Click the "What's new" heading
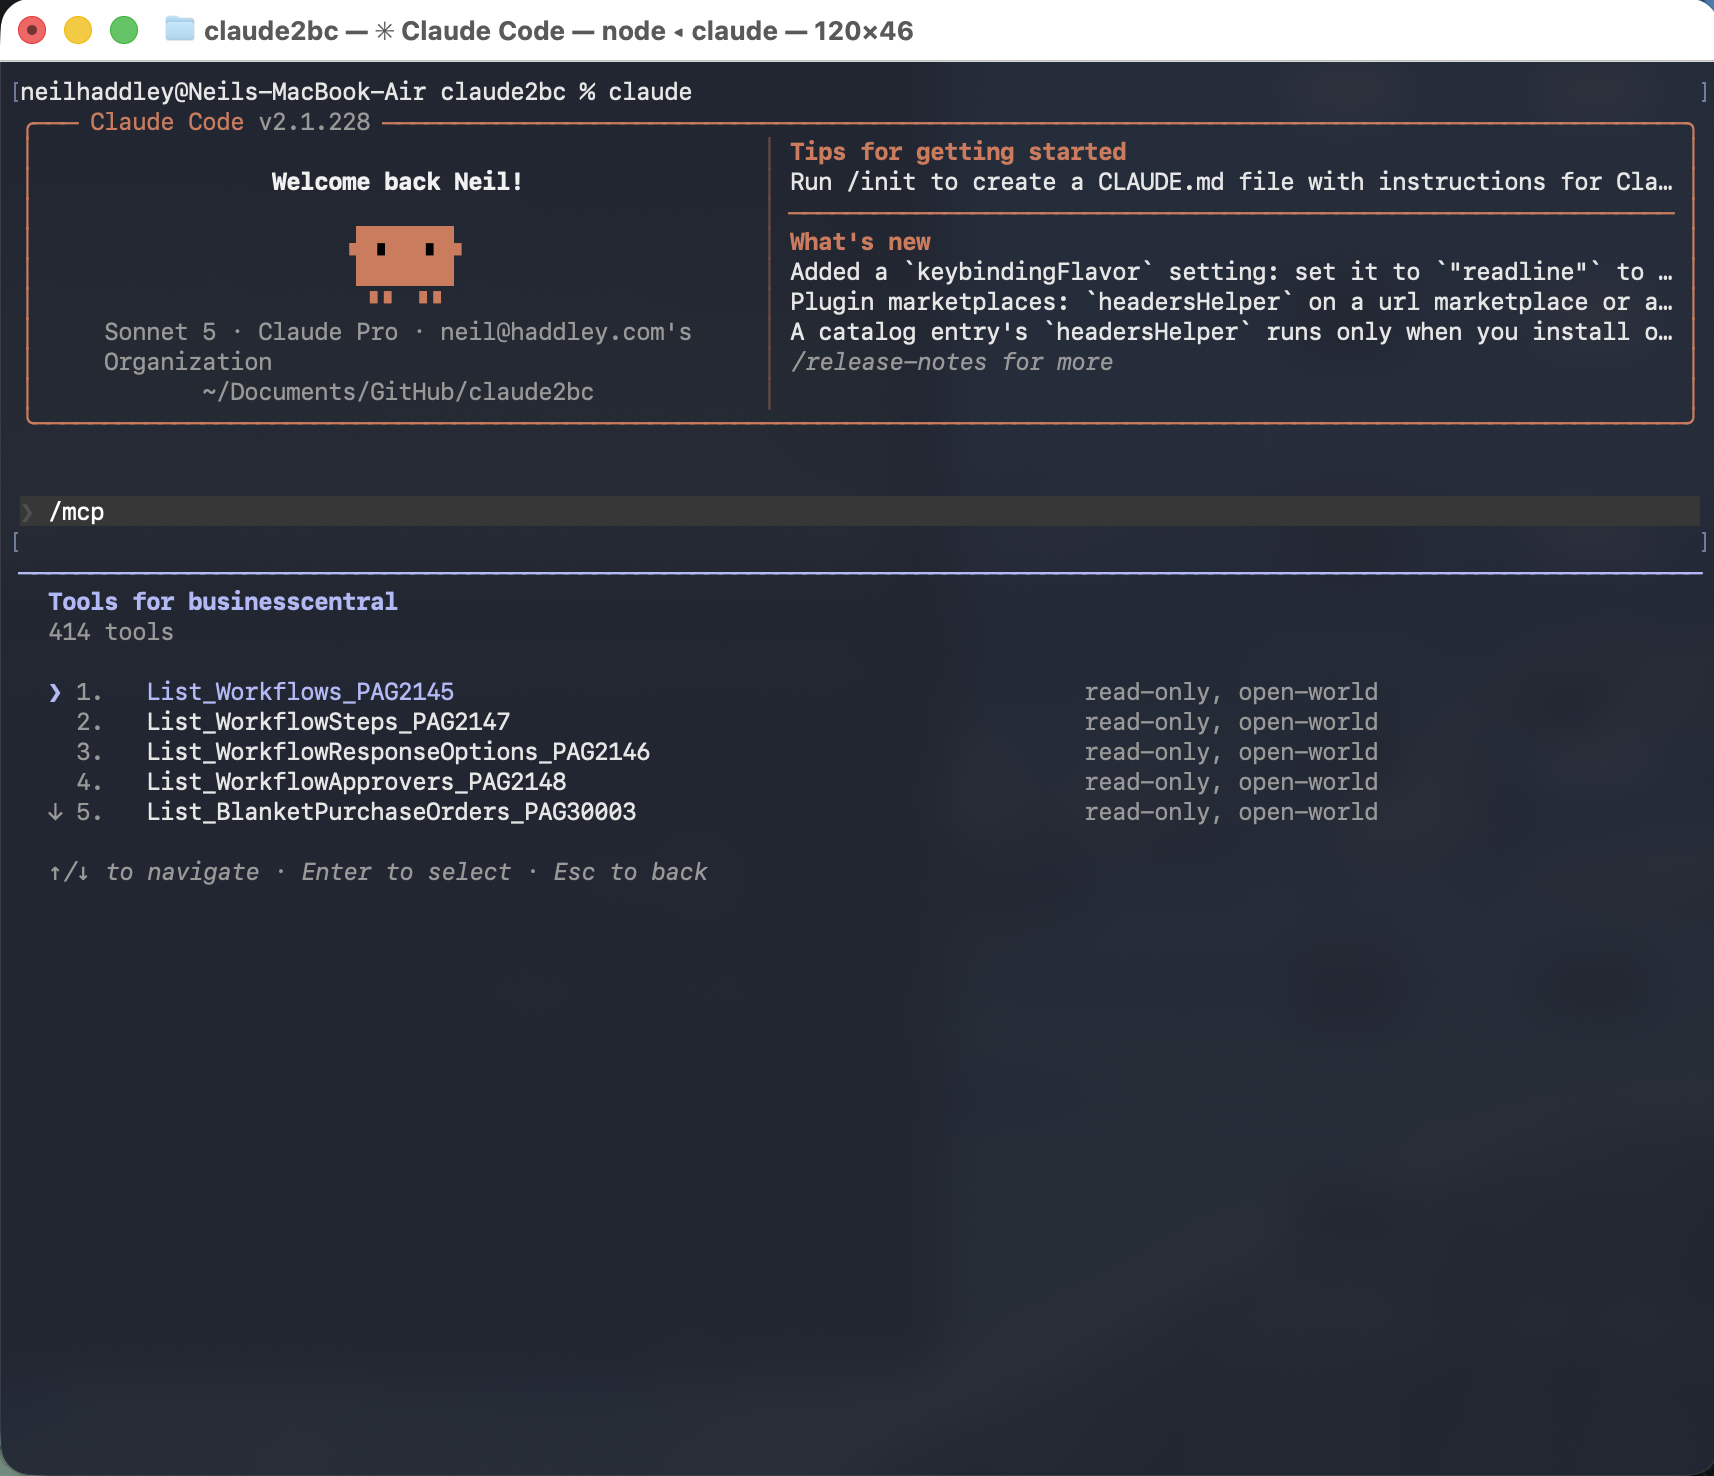The height and width of the screenshot is (1476, 1714). [x=860, y=242]
